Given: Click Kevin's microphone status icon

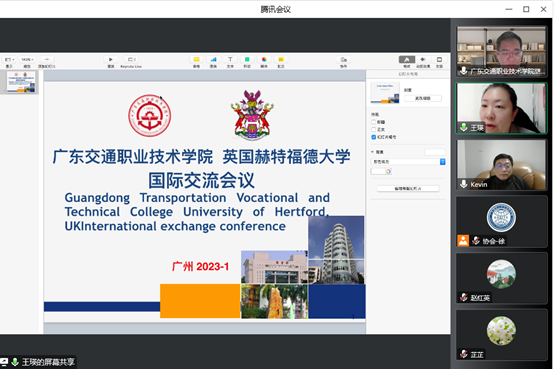Looking at the screenshot, I should [x=464, y=184].
